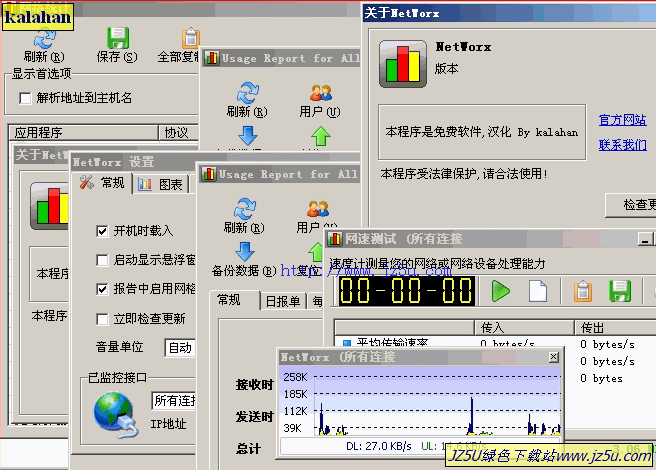This screenshot has height=470, width=656.
Task: Click blue down arrow in upper Usage Report
Action: 248,136
